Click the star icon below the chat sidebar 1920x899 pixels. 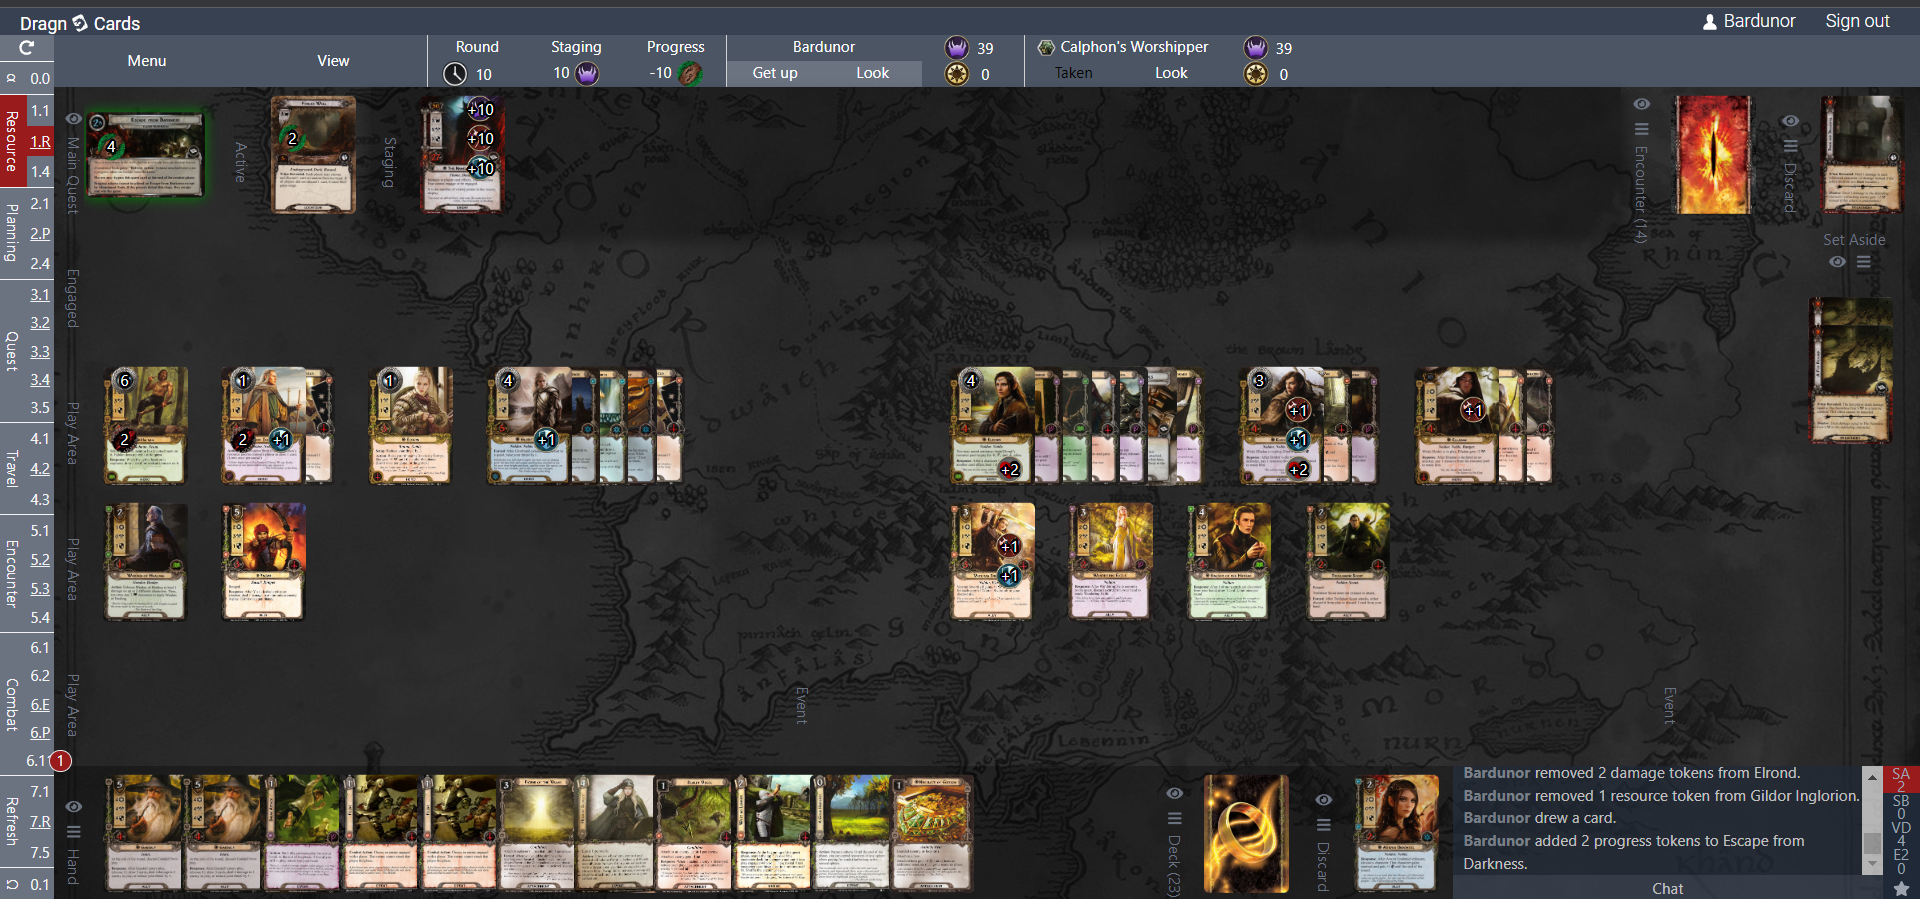click(x=1901, y=888)
